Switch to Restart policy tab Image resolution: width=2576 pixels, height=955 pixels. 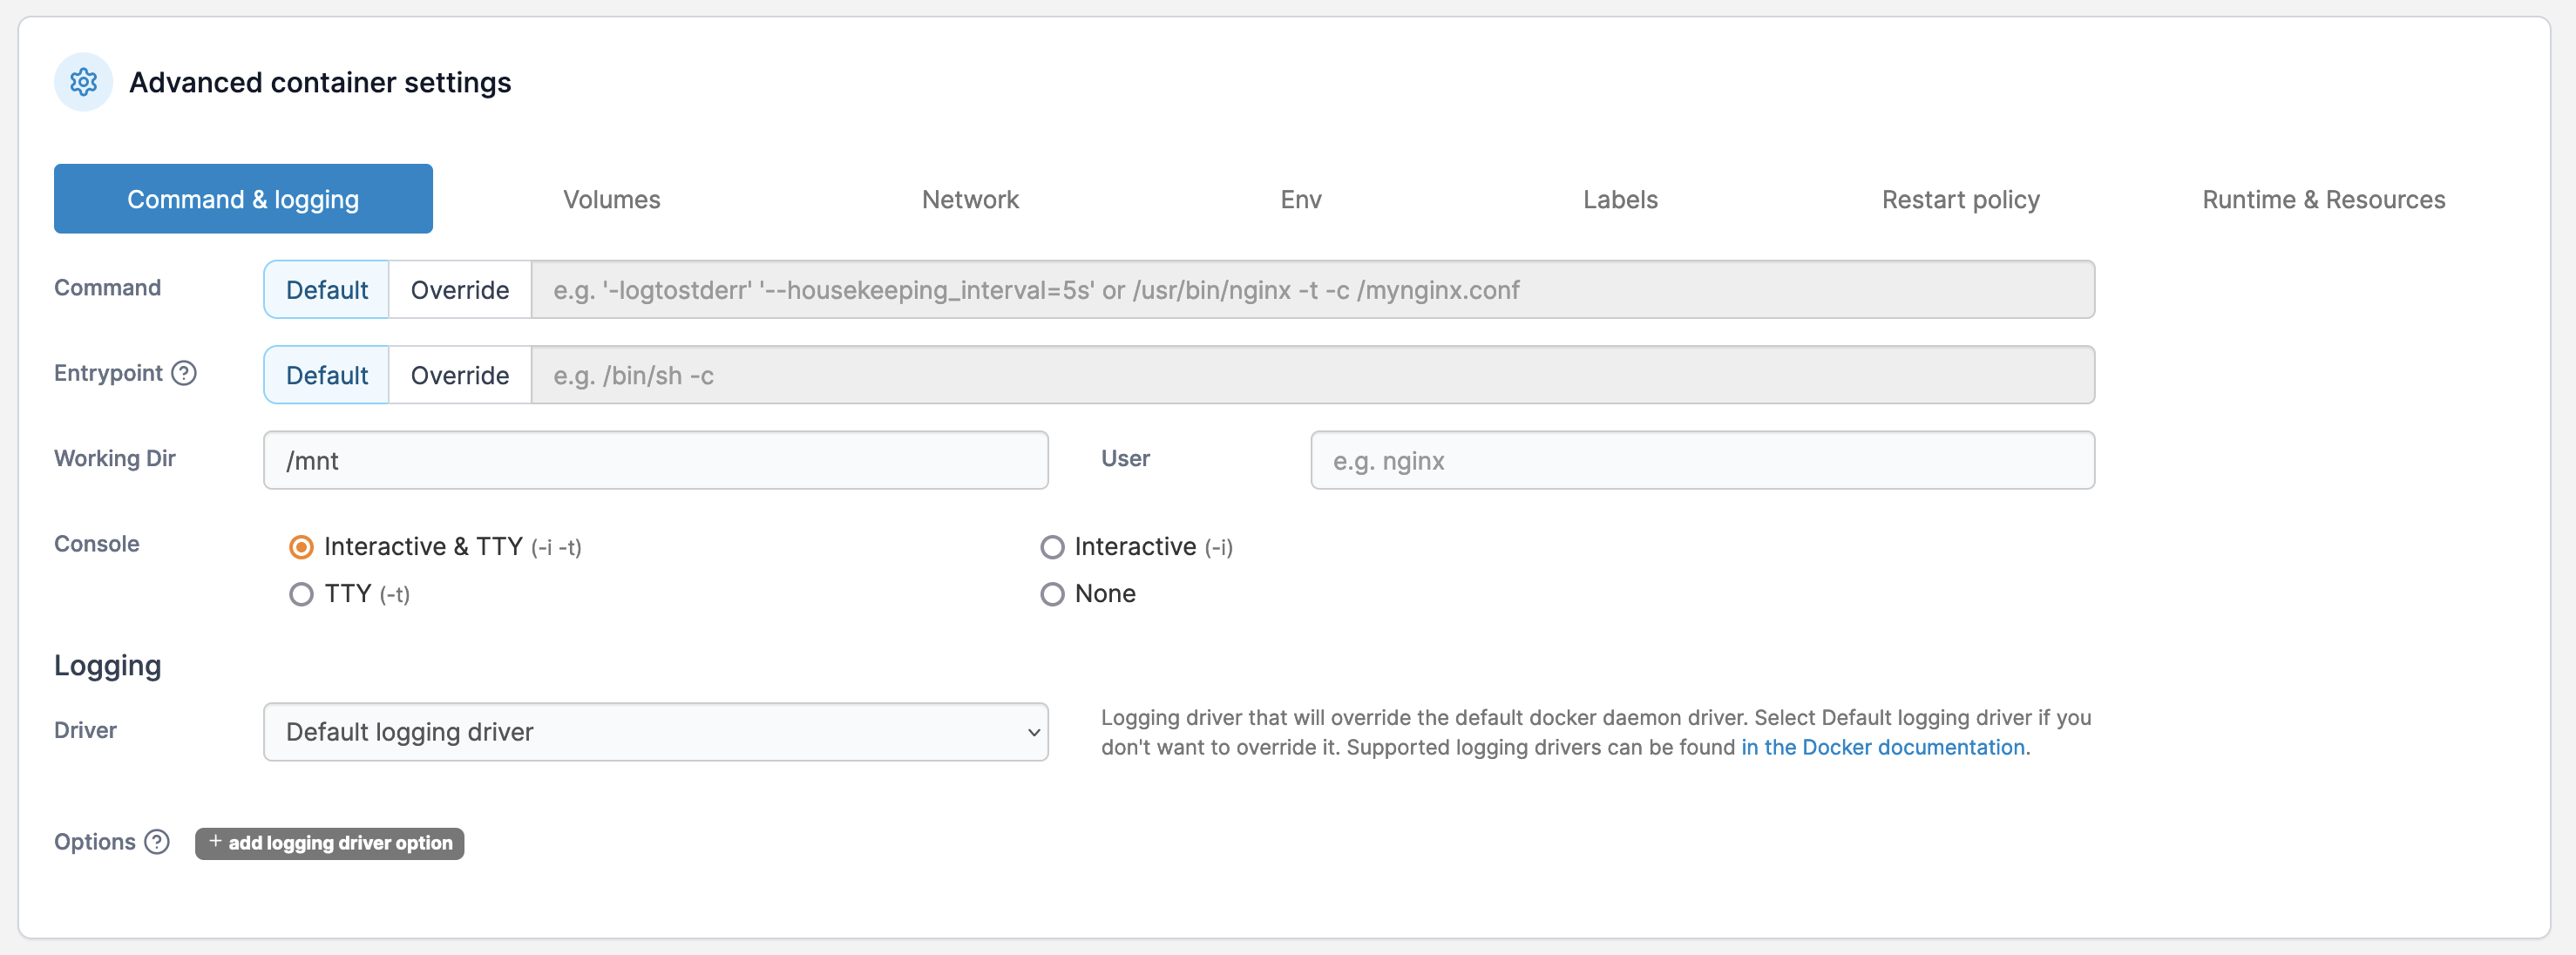pyautogui.click(x=1960, y=199)
